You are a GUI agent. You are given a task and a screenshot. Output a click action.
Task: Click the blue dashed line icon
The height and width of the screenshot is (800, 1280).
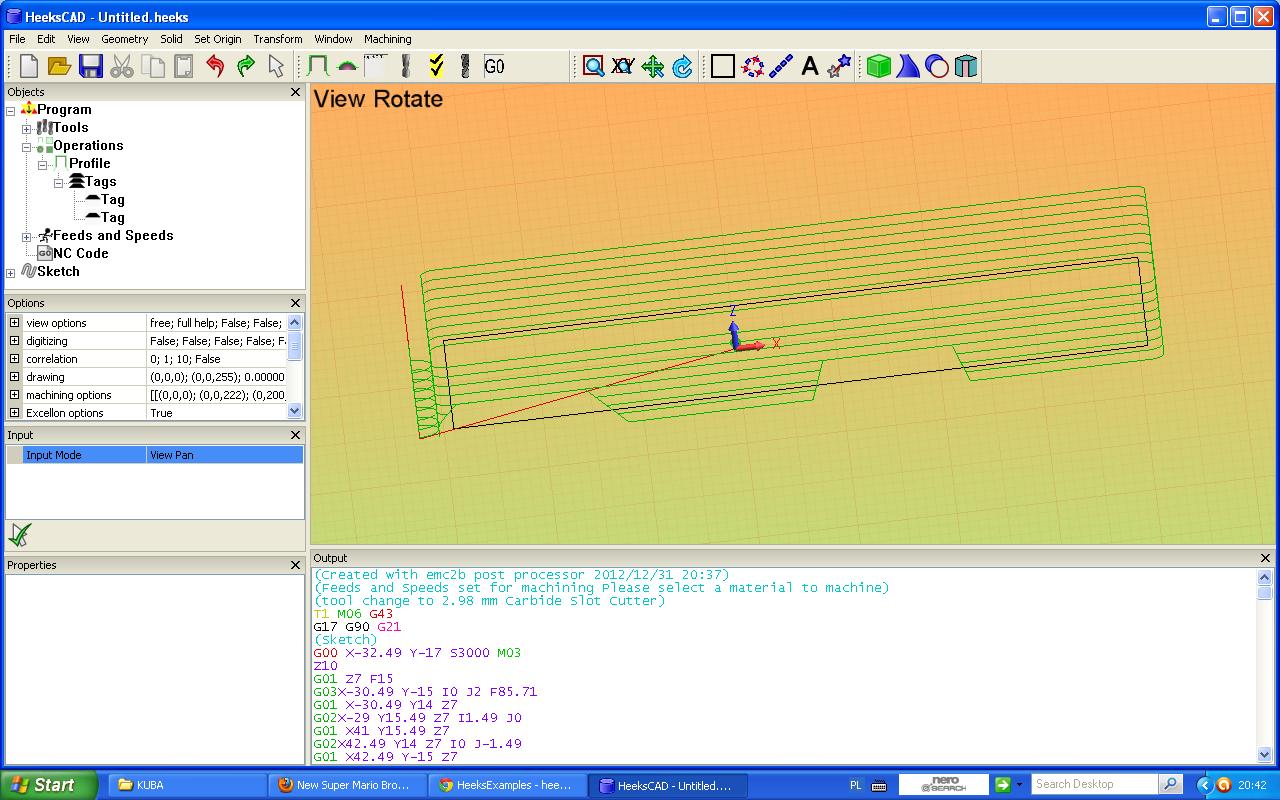[x=781, y=66]
